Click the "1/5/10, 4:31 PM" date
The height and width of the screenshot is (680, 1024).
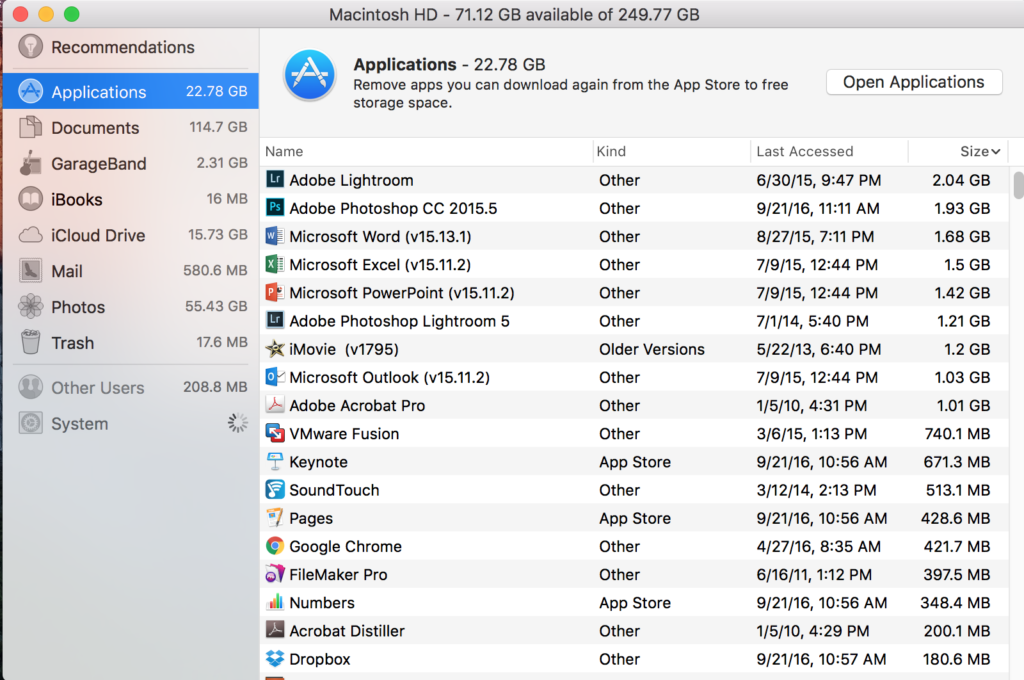point(811,406)
